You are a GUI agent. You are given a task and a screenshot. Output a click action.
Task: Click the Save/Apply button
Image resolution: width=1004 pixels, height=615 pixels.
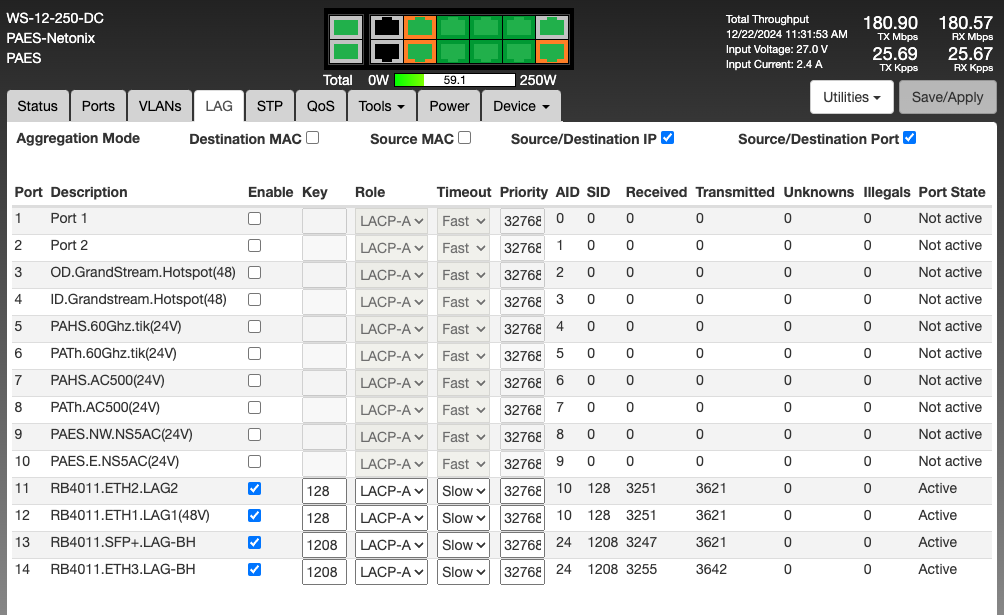pos(947,97)
